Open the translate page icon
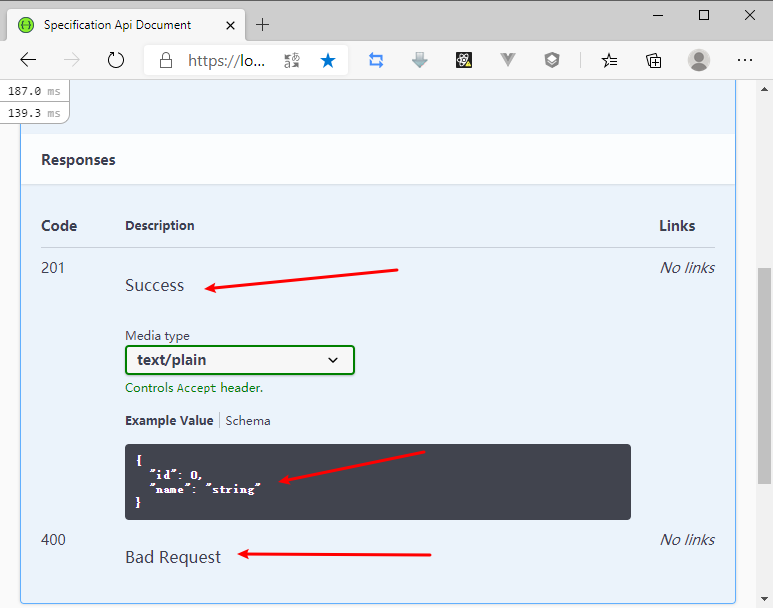Viewport: 773px width, 608px height. (292, 60)
